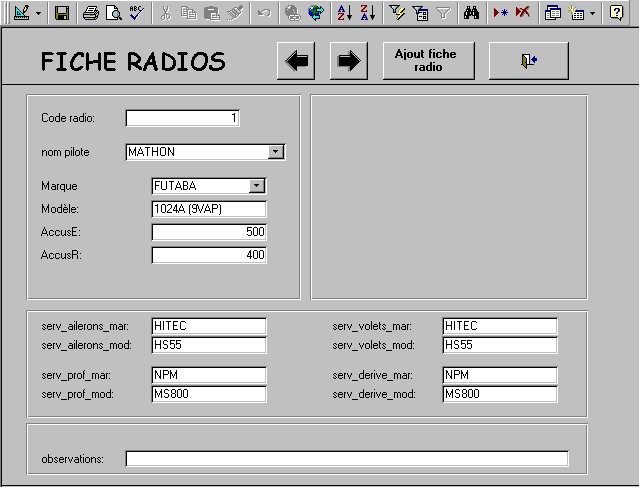Click the serv_prof_mar NPM field
The height and width of the screenshot is (487, 639).
point(209,375)
